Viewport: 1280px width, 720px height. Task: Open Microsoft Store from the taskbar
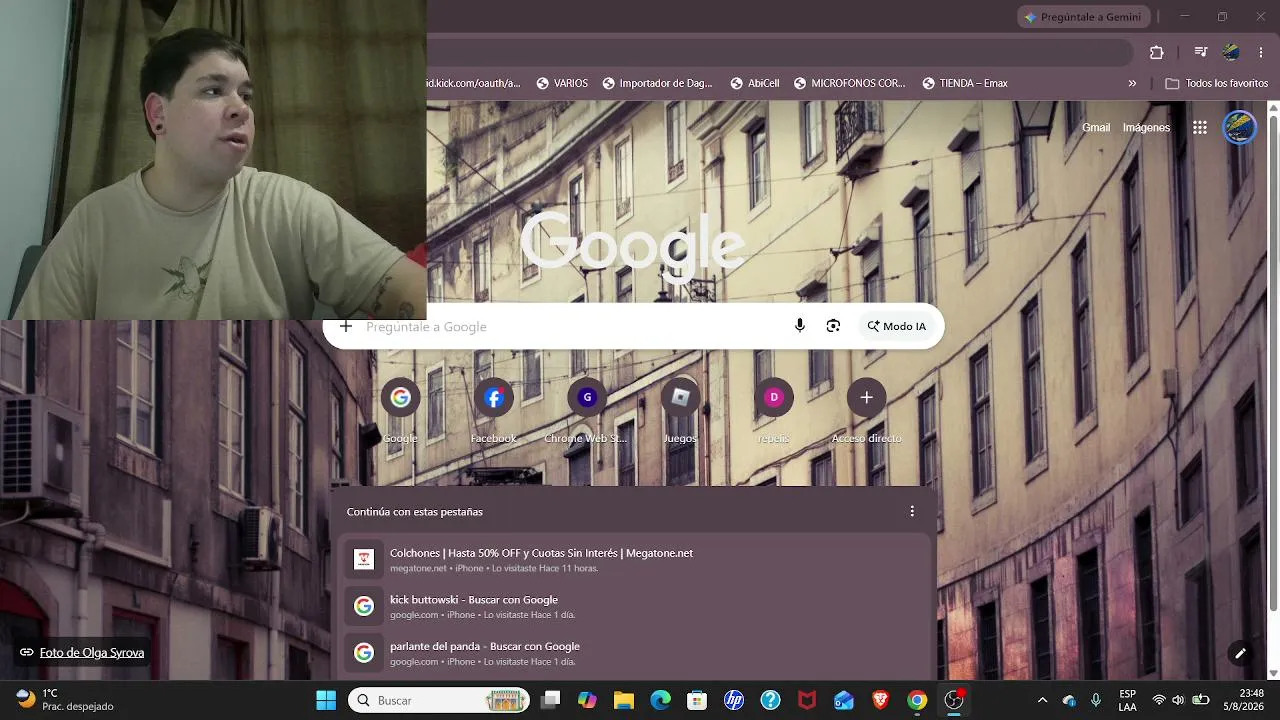[x=697, y=700]
